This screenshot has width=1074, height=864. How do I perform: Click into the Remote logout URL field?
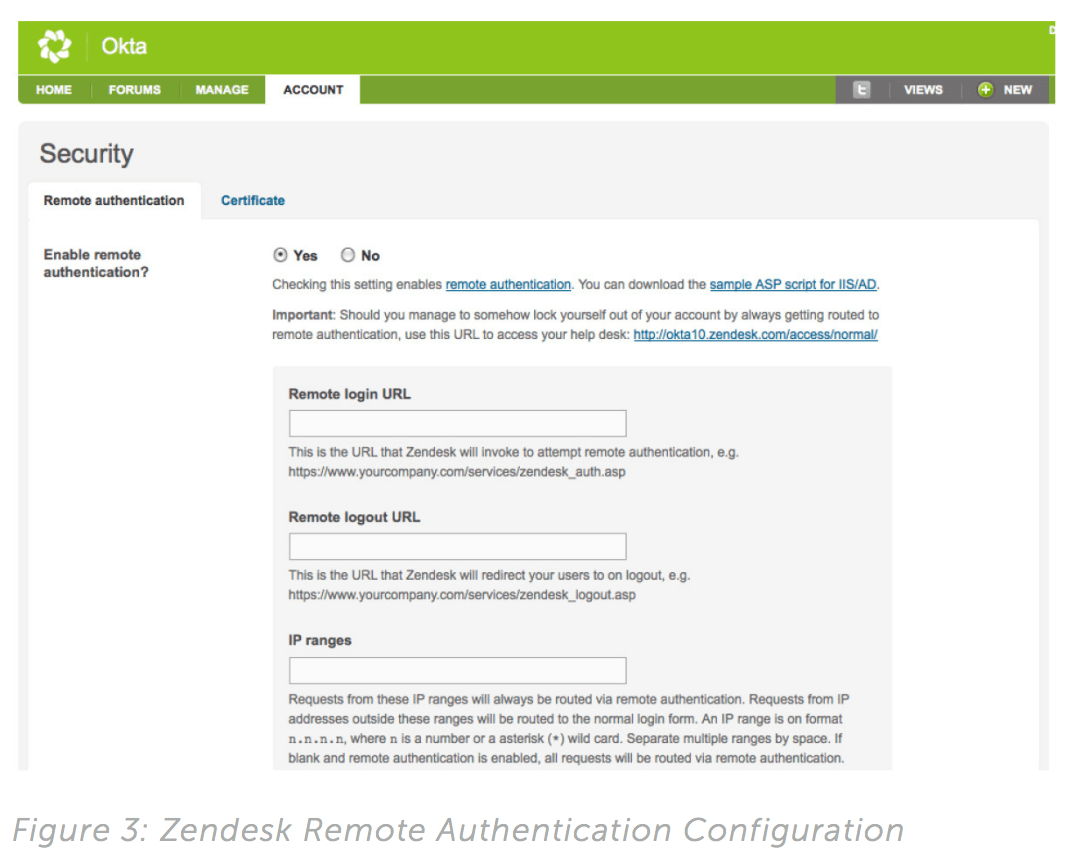click(x=457, y=546)
